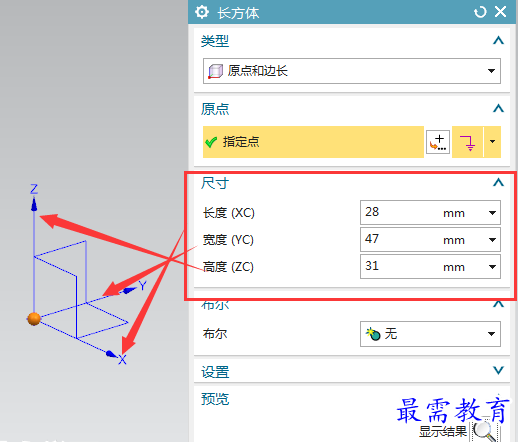
Task: Expand the 设置 section
Action: pos(498,370)
